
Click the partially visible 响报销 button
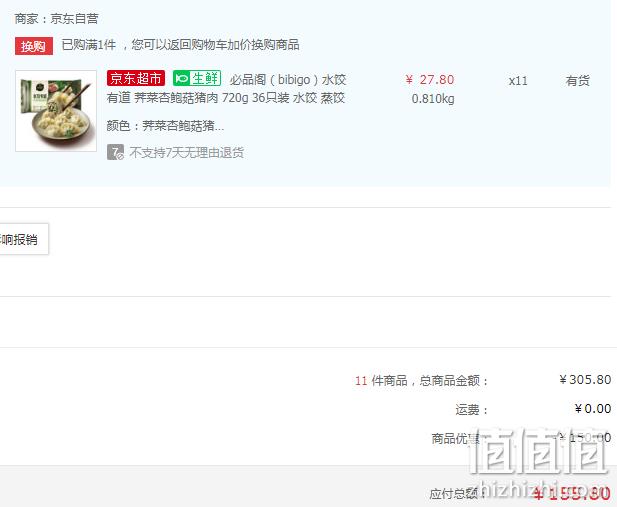tap(24, 239)
